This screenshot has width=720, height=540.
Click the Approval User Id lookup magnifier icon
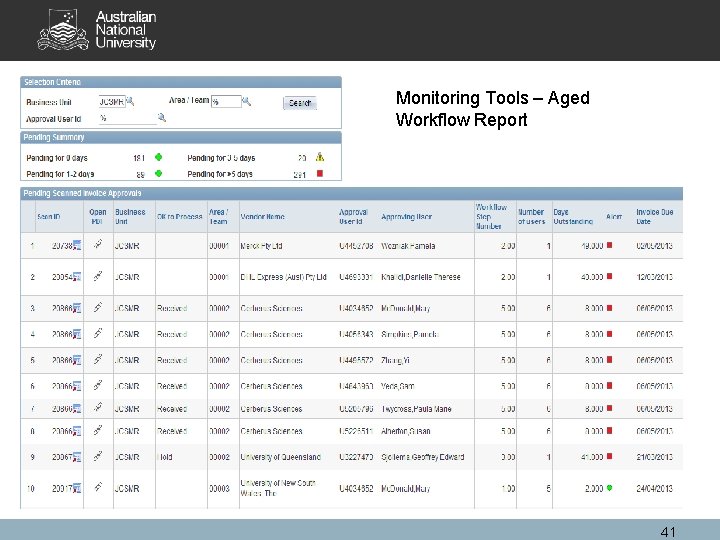click(x=162, y=118)
